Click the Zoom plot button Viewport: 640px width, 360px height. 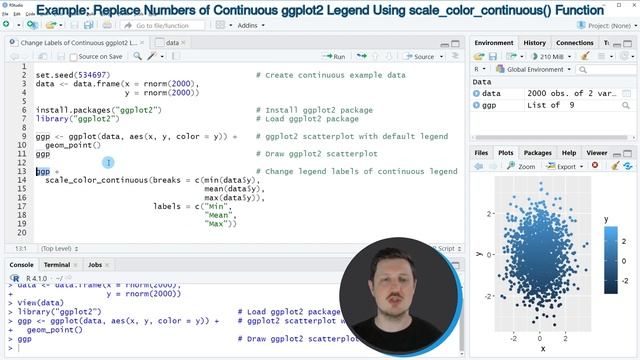(521, 166)
